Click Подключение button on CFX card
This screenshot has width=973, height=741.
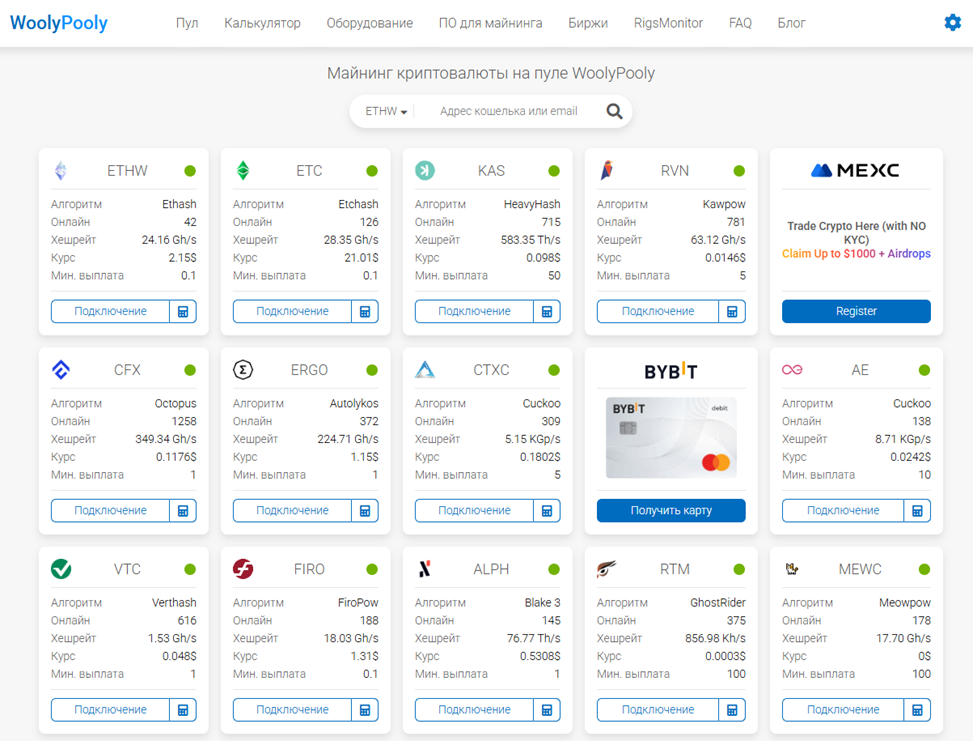click(x=110, y=511)
